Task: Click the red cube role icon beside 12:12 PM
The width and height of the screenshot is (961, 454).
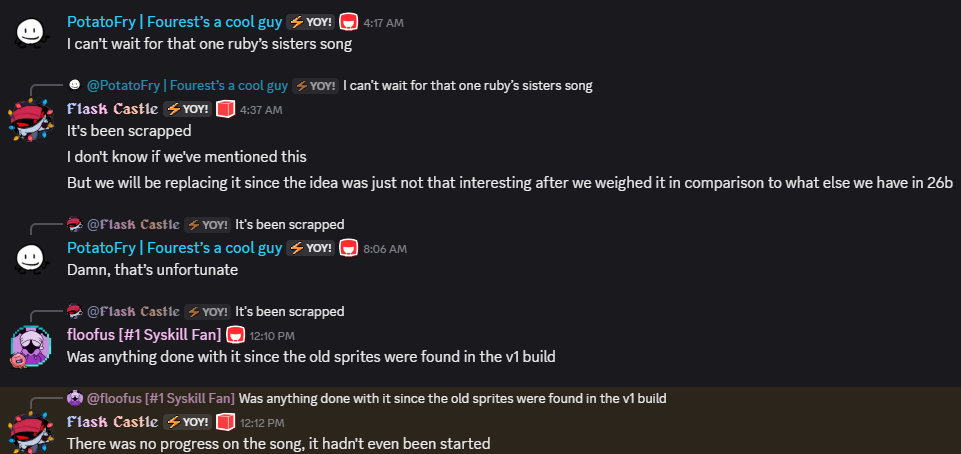Action: coord(226,421)
